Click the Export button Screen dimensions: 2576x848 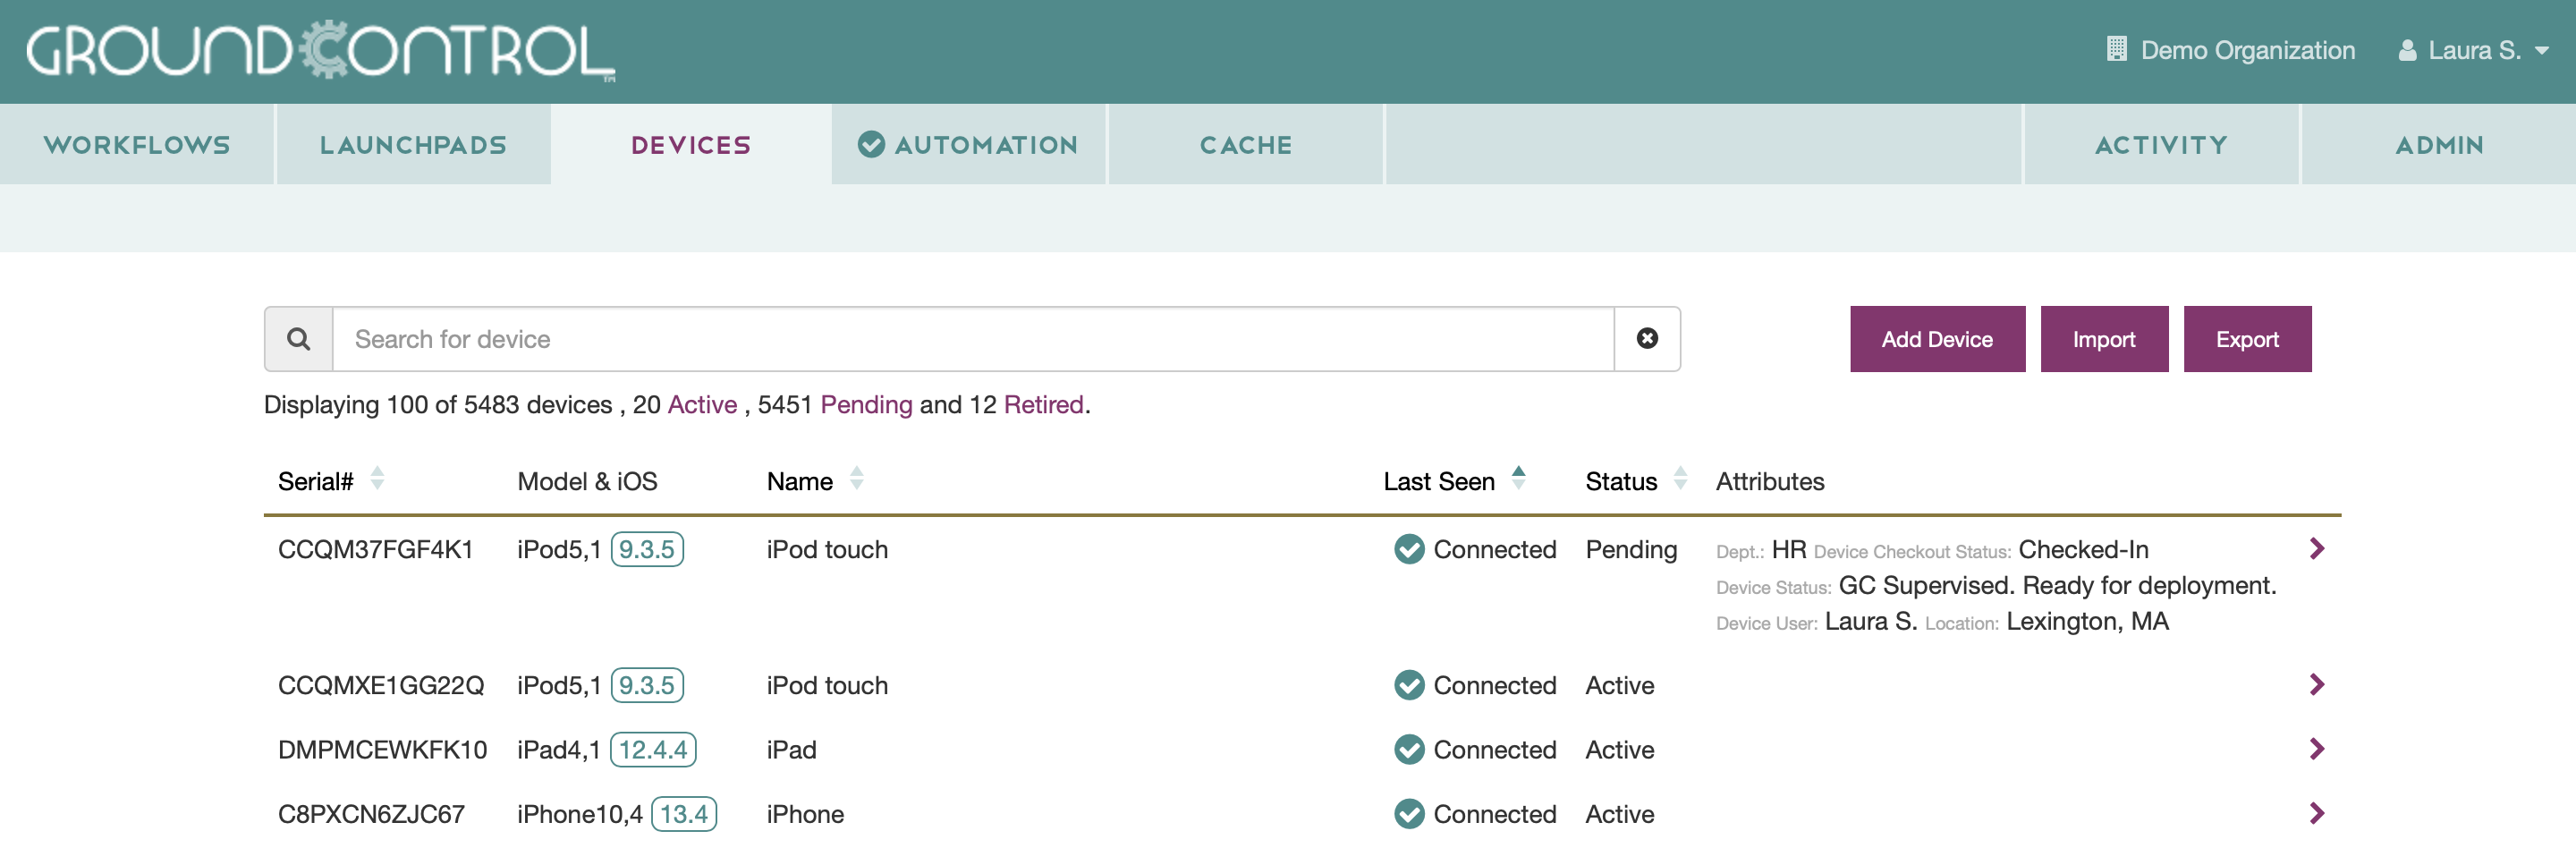tap(2247, 339)
